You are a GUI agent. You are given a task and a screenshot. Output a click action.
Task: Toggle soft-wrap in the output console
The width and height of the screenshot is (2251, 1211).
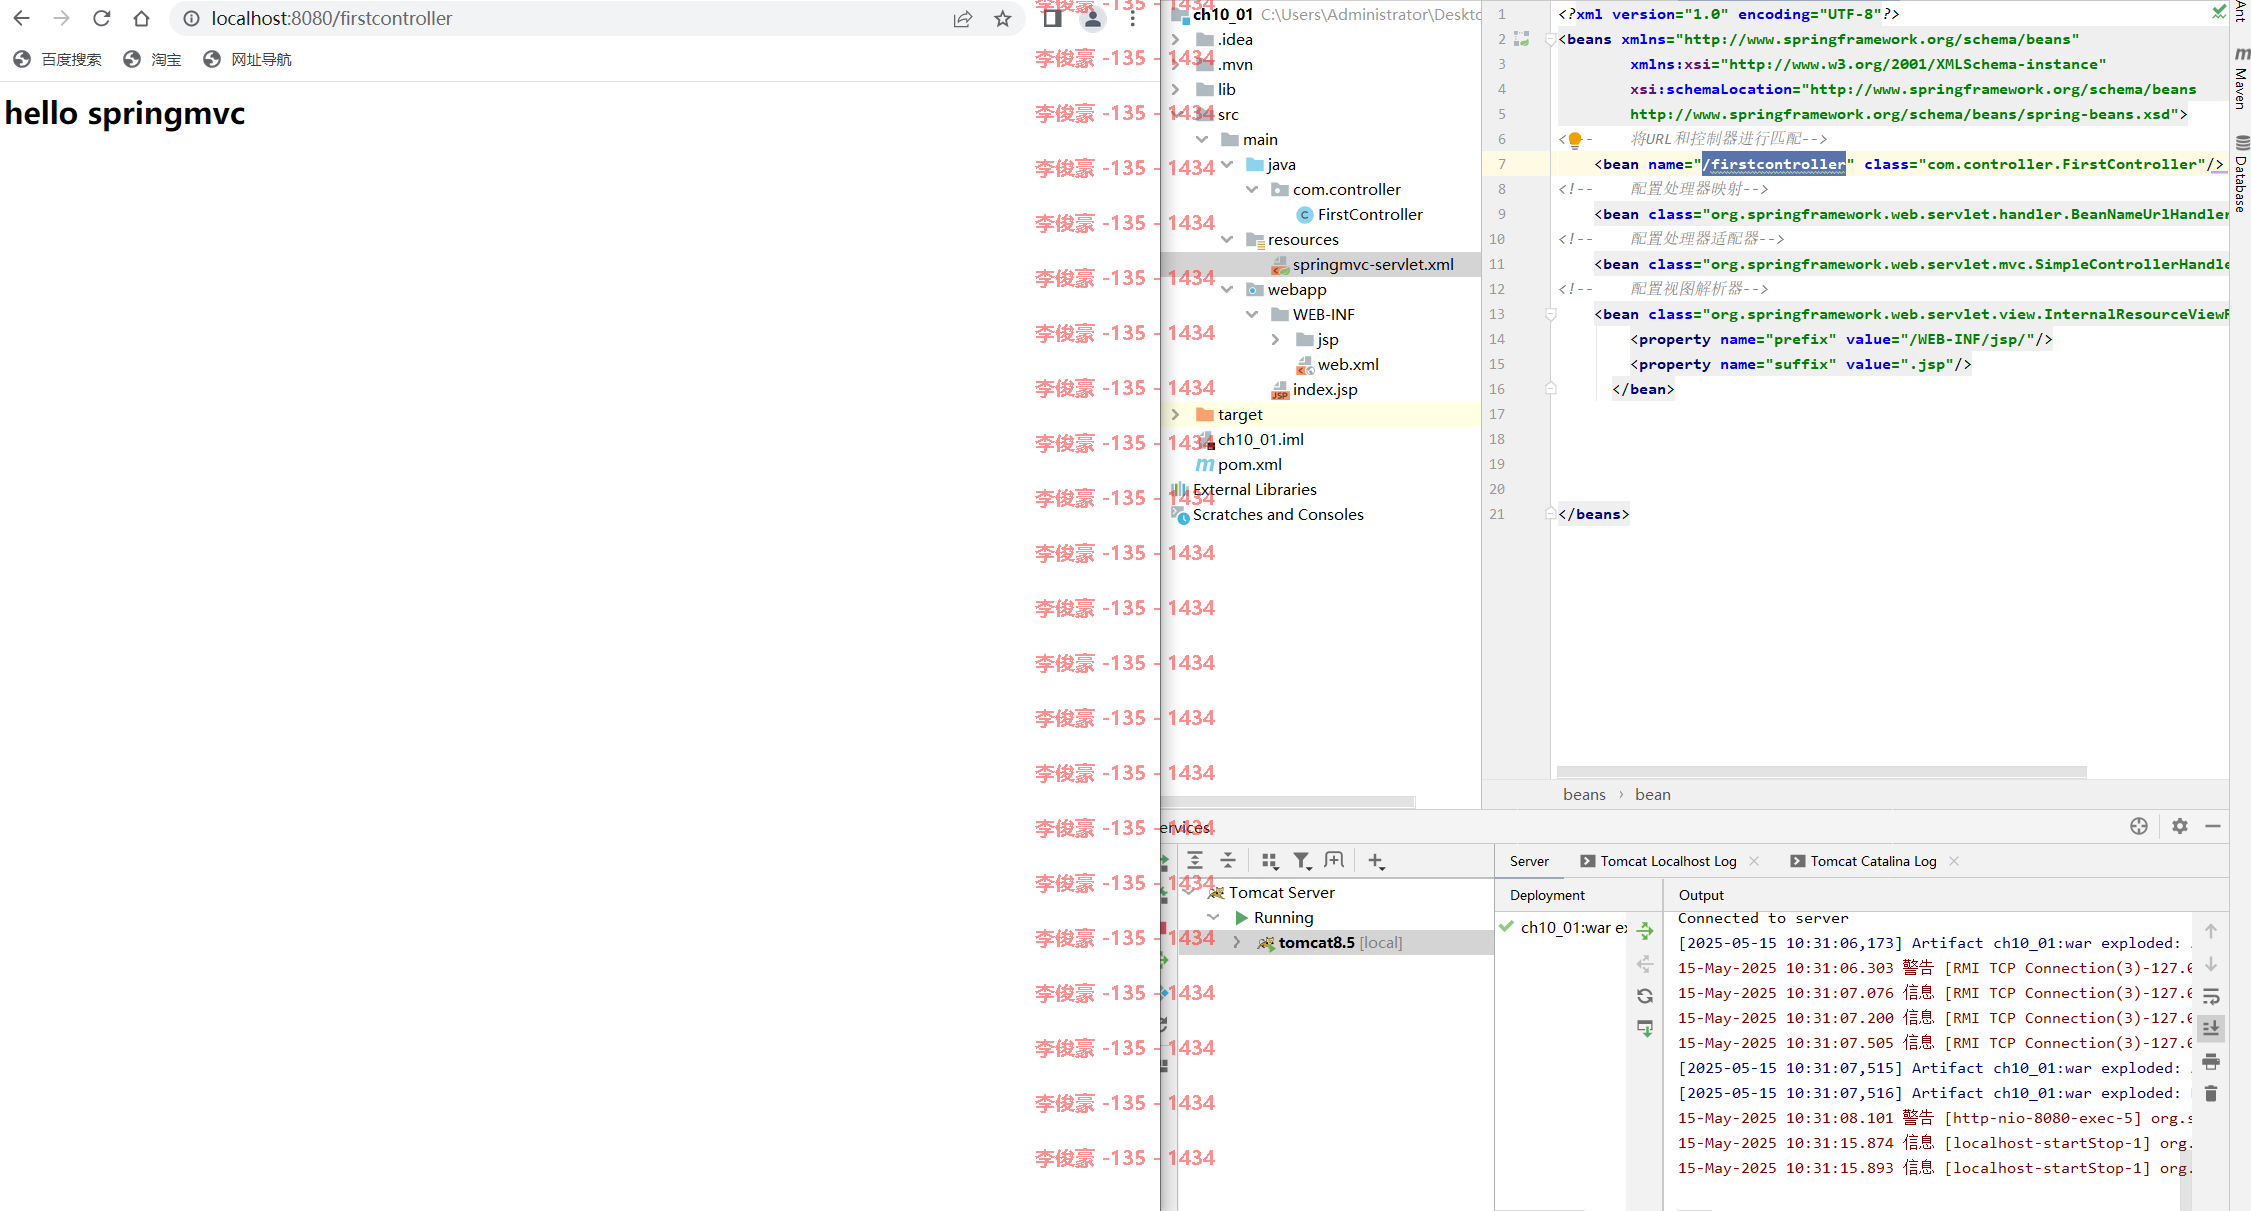click(2211, 996)
